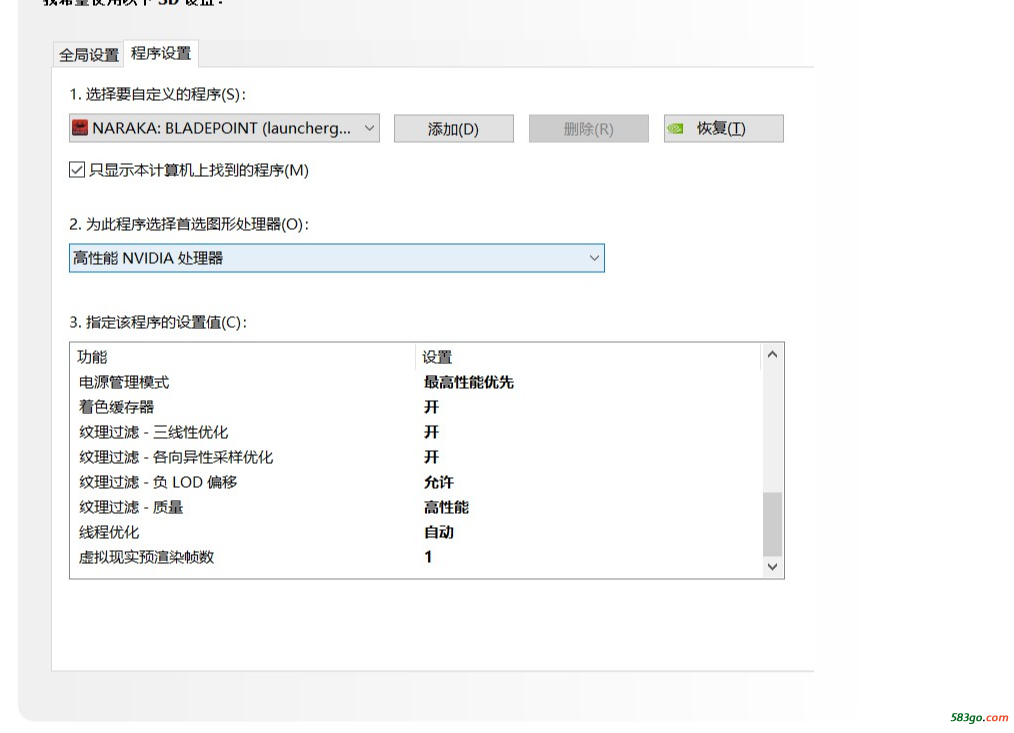
Task: Select the 着色缓存器 setting row
Action: (x=117, y=407)
